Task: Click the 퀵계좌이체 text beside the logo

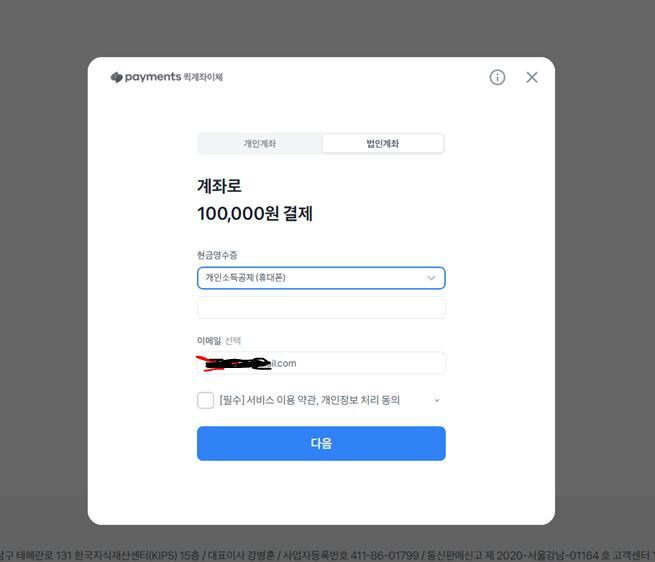Action: click(x=203, y=77)
